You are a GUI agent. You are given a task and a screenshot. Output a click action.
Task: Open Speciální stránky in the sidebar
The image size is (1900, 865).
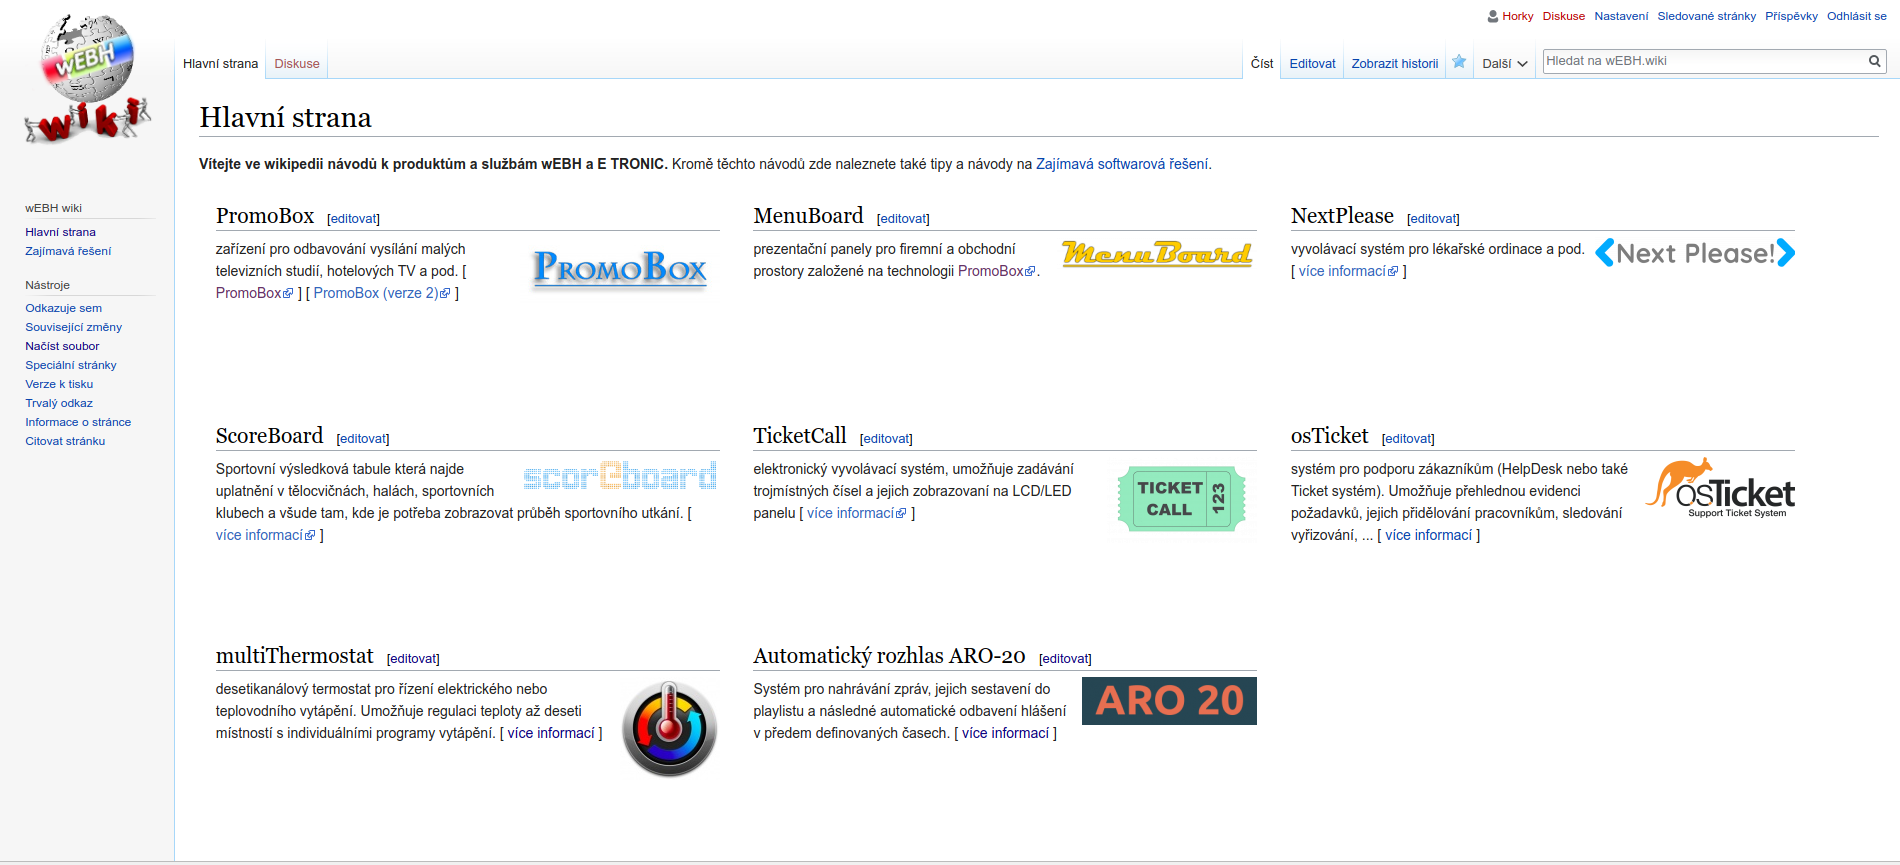[71, 365]
